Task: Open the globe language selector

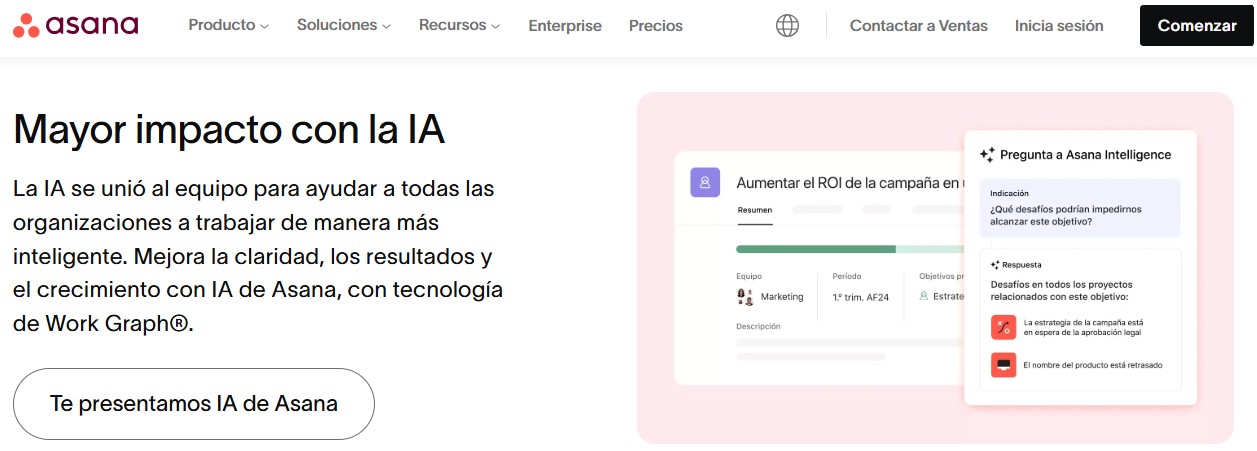Action: 787,26
